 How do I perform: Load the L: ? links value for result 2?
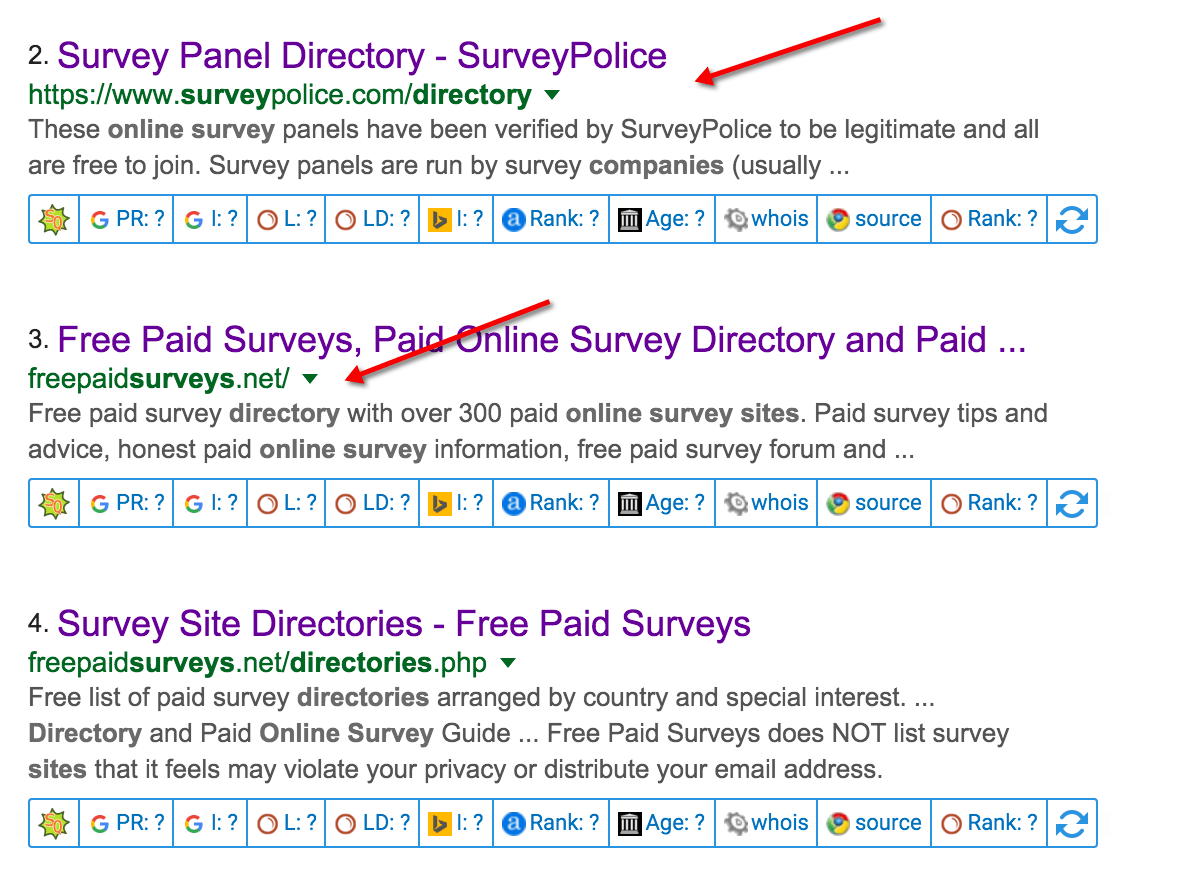pyautogui.click(x=286, y=219)
